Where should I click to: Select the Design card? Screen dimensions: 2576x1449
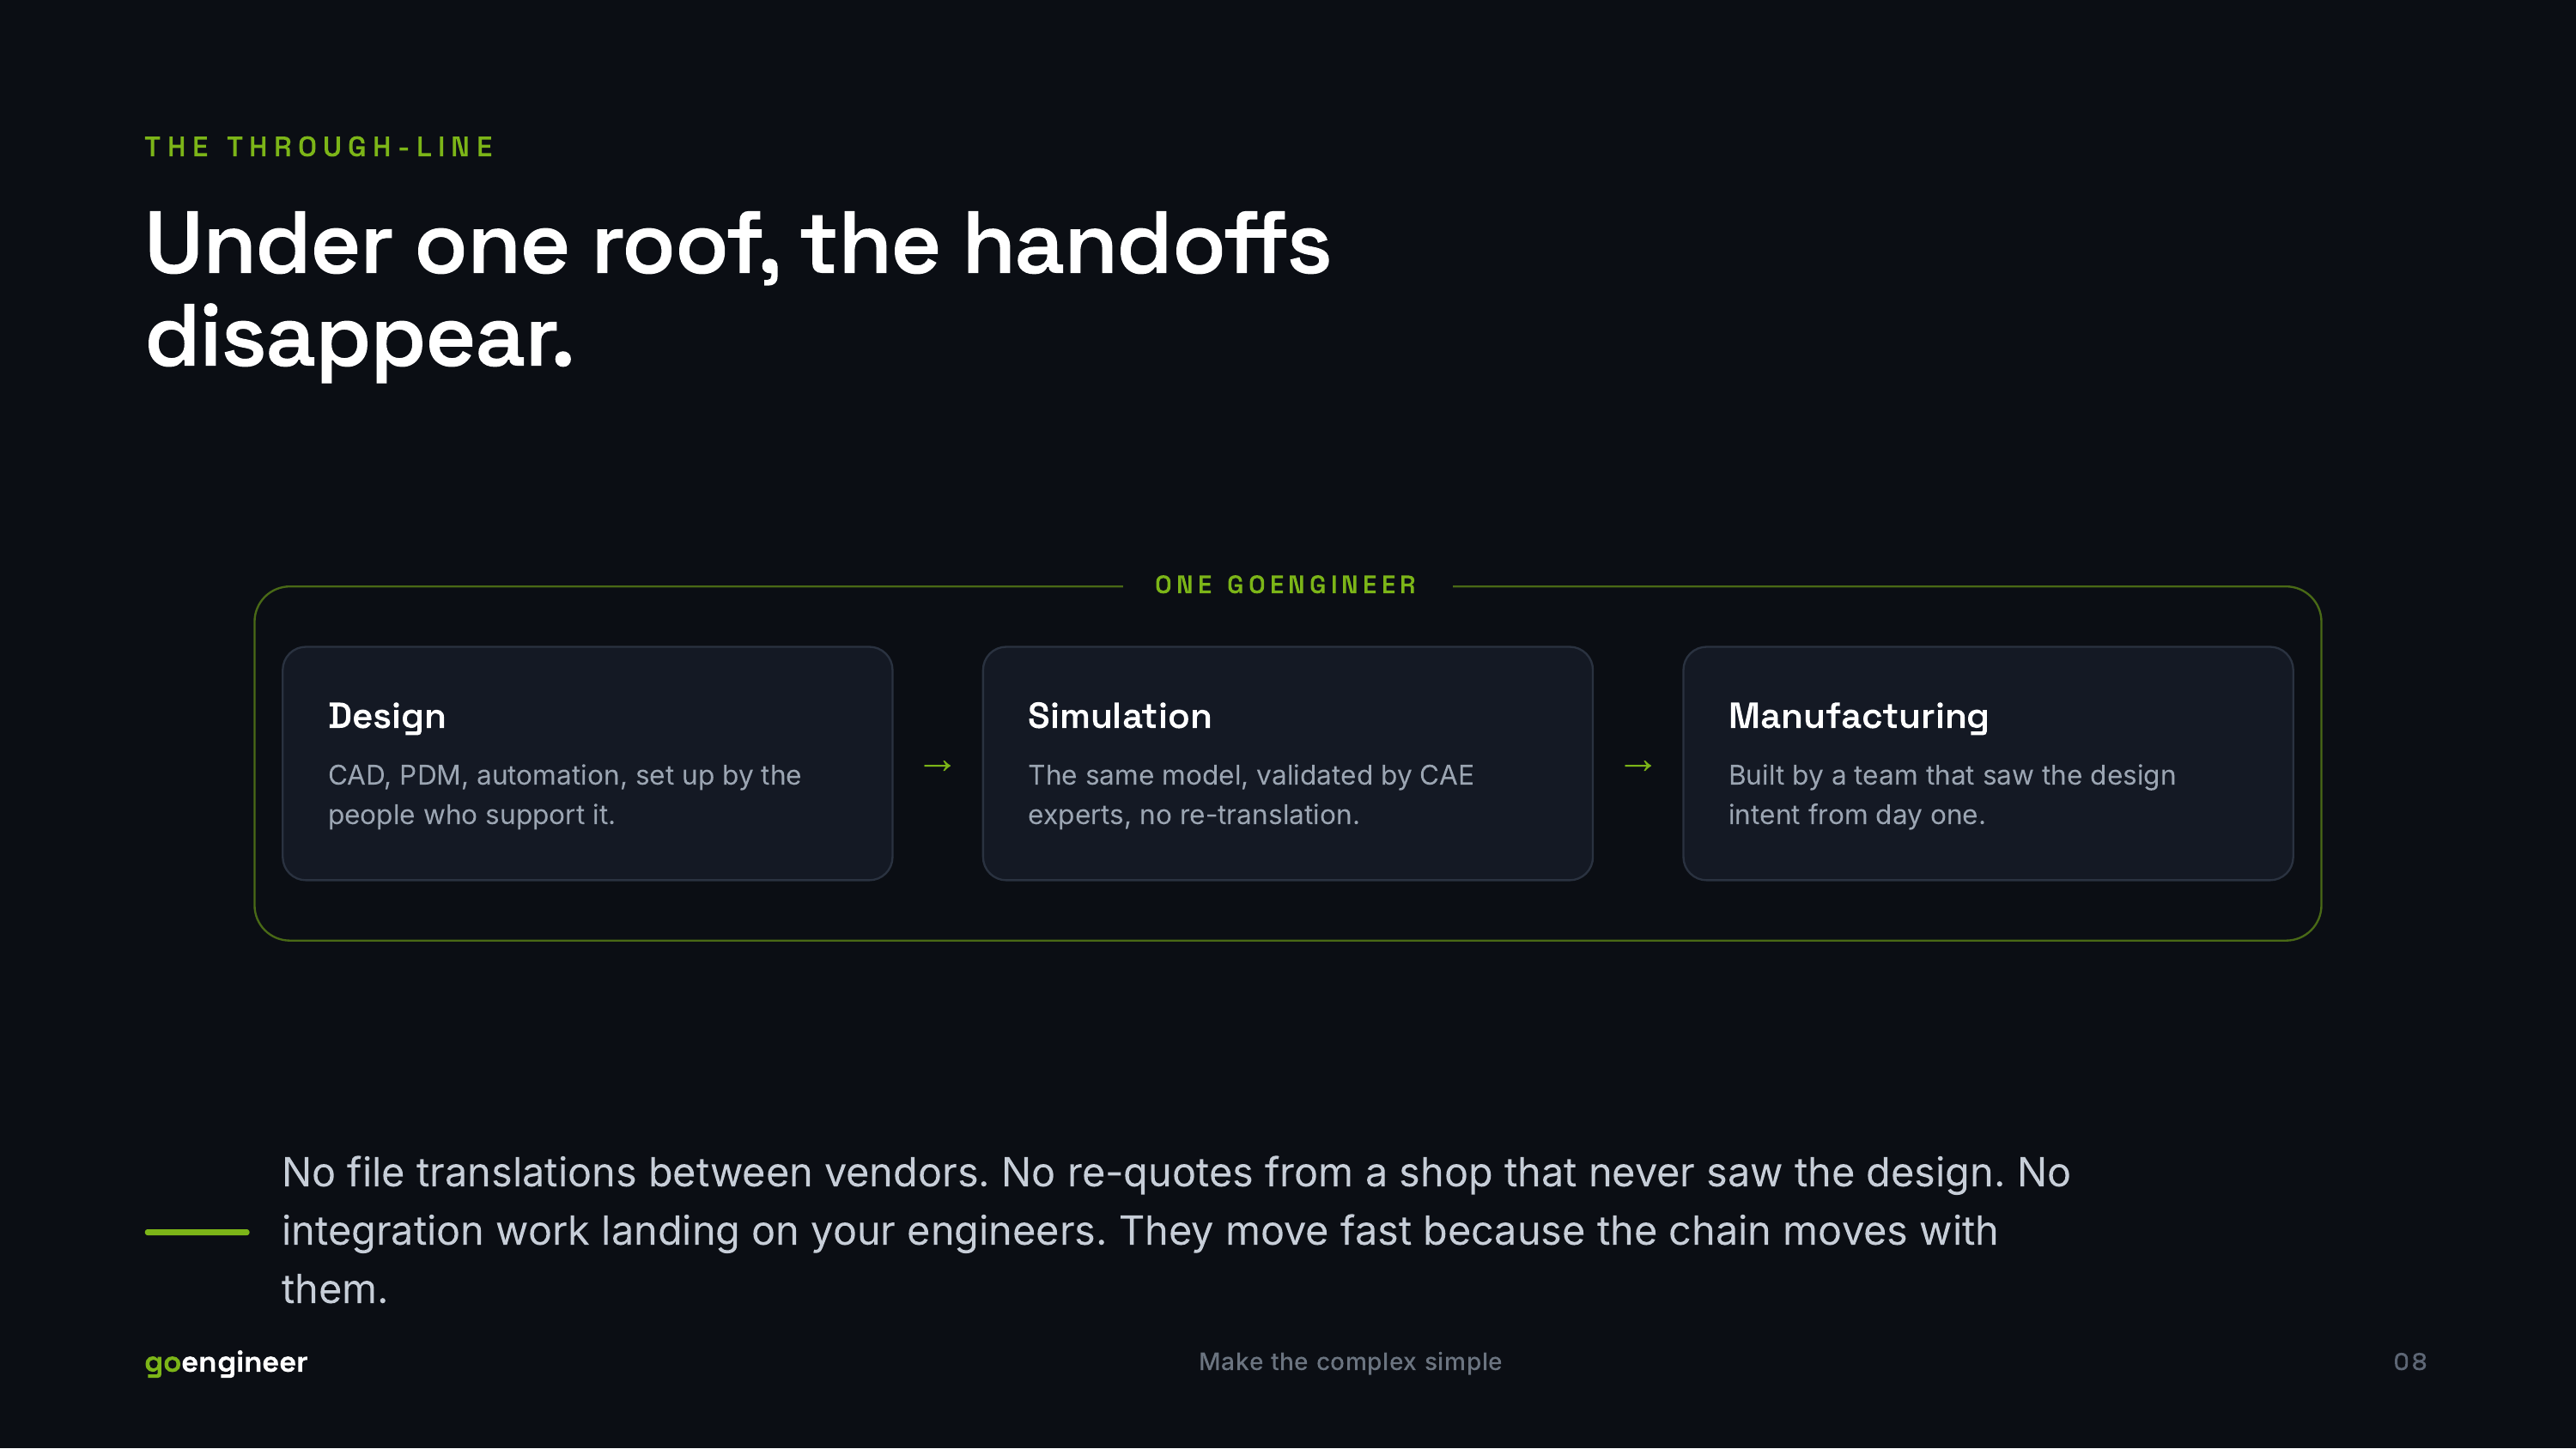click(587, 763)
